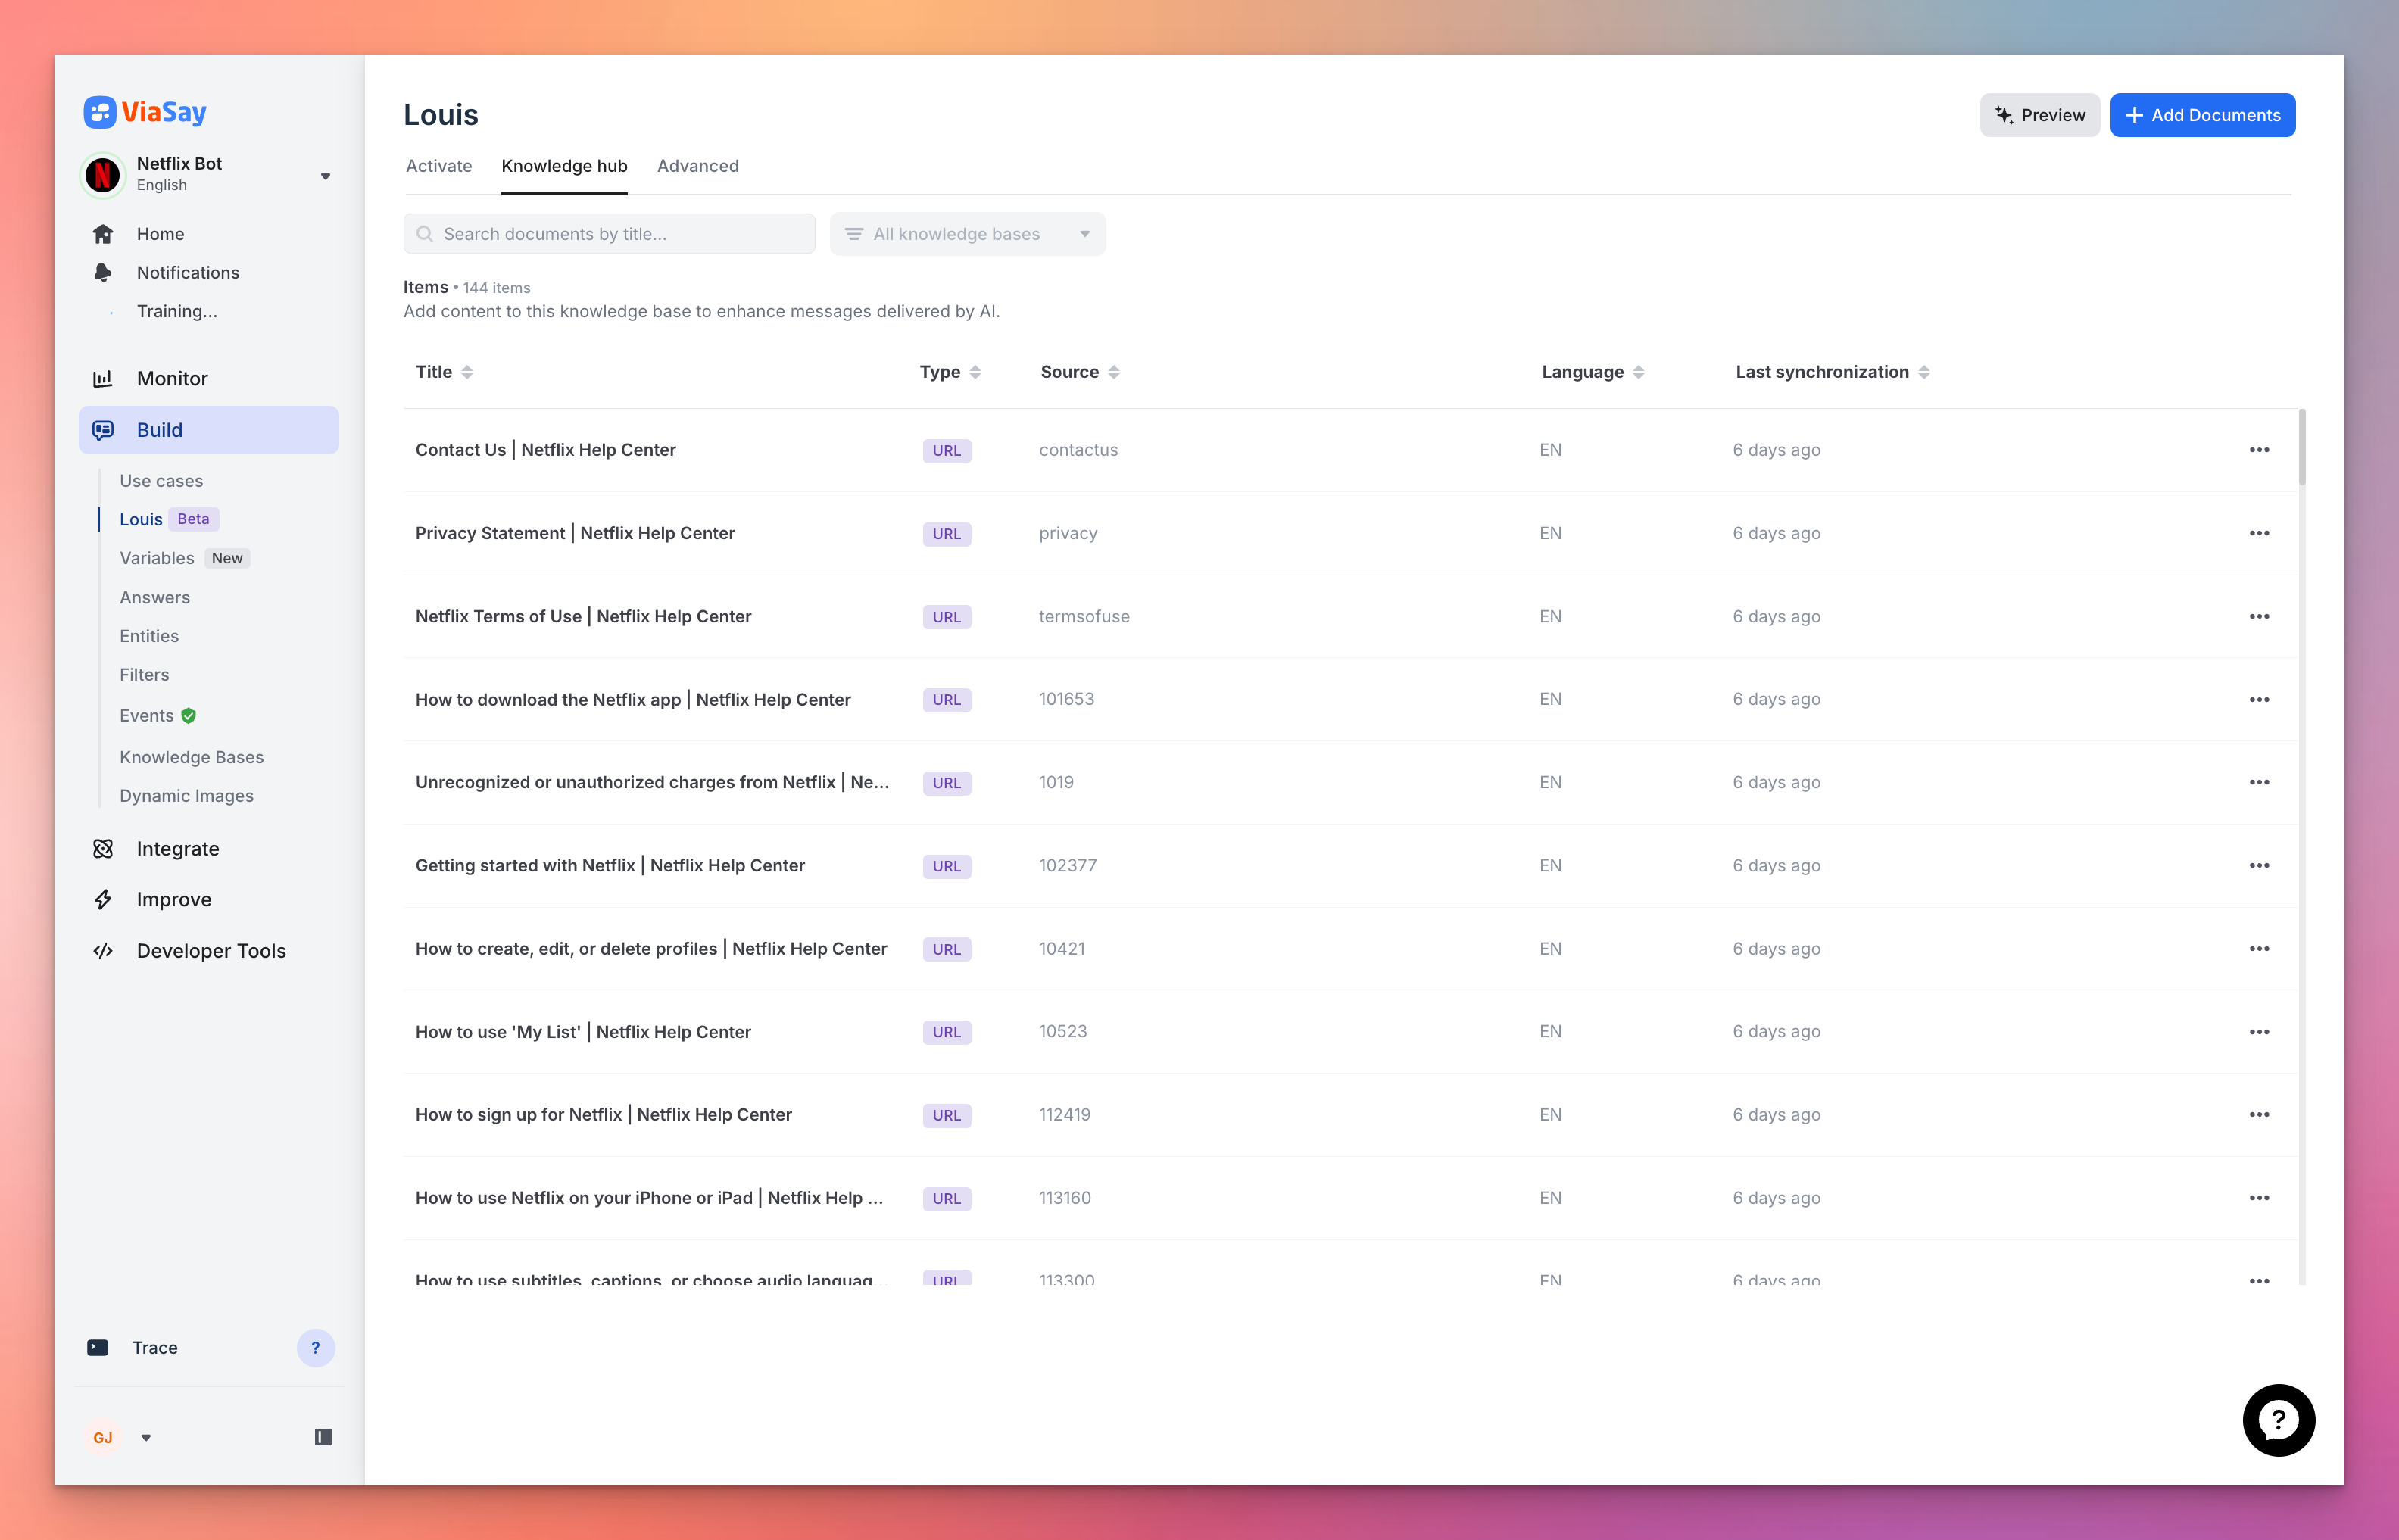The image size is (2399, 1540).
Task: Click the Netflix Bot avatar icon
Action: tap(102, 175)
